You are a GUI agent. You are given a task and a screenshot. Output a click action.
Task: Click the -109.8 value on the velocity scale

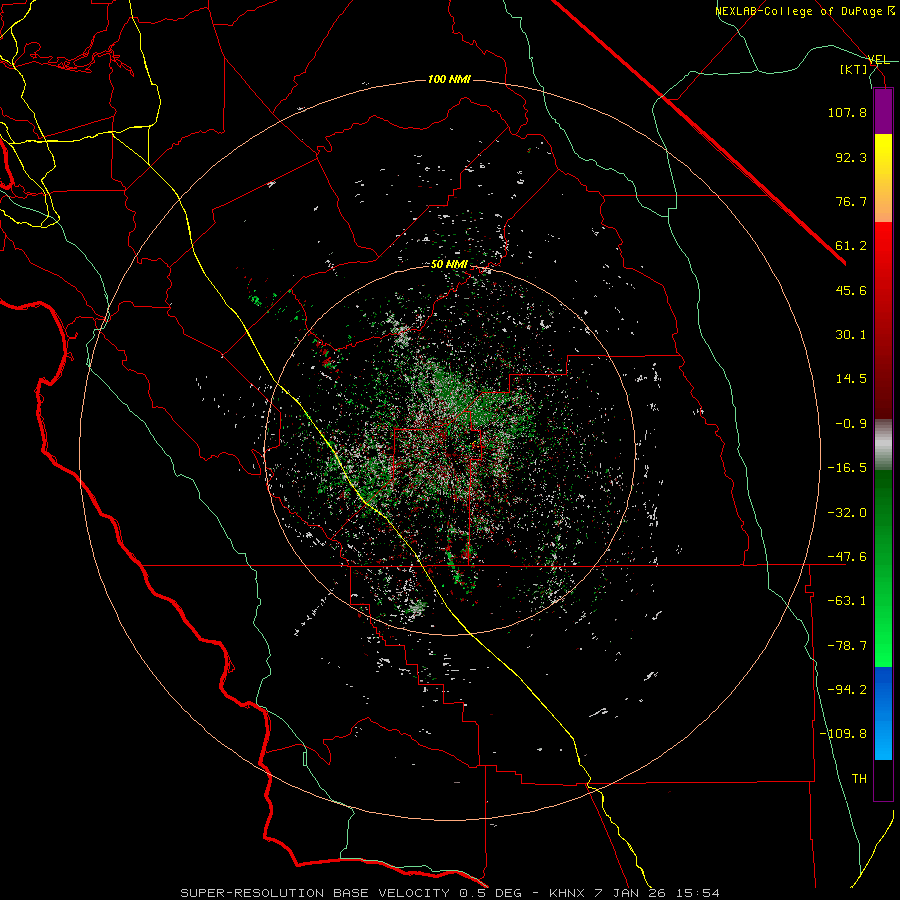click(843, 734)
